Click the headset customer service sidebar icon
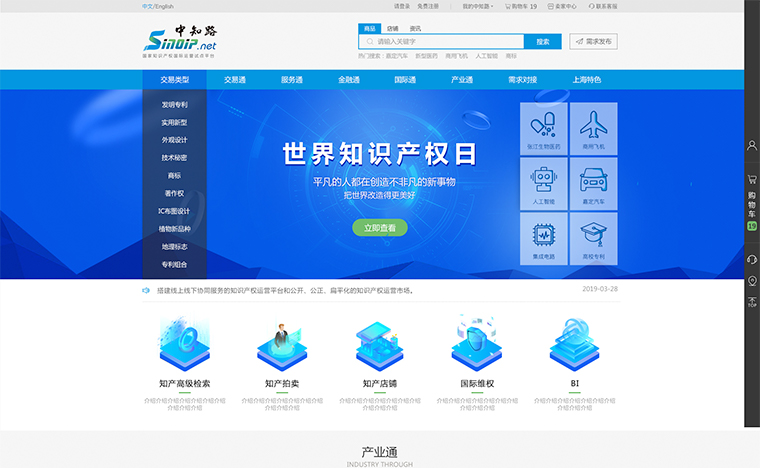Viewport: 760px width, 468px height. point(752,260)
